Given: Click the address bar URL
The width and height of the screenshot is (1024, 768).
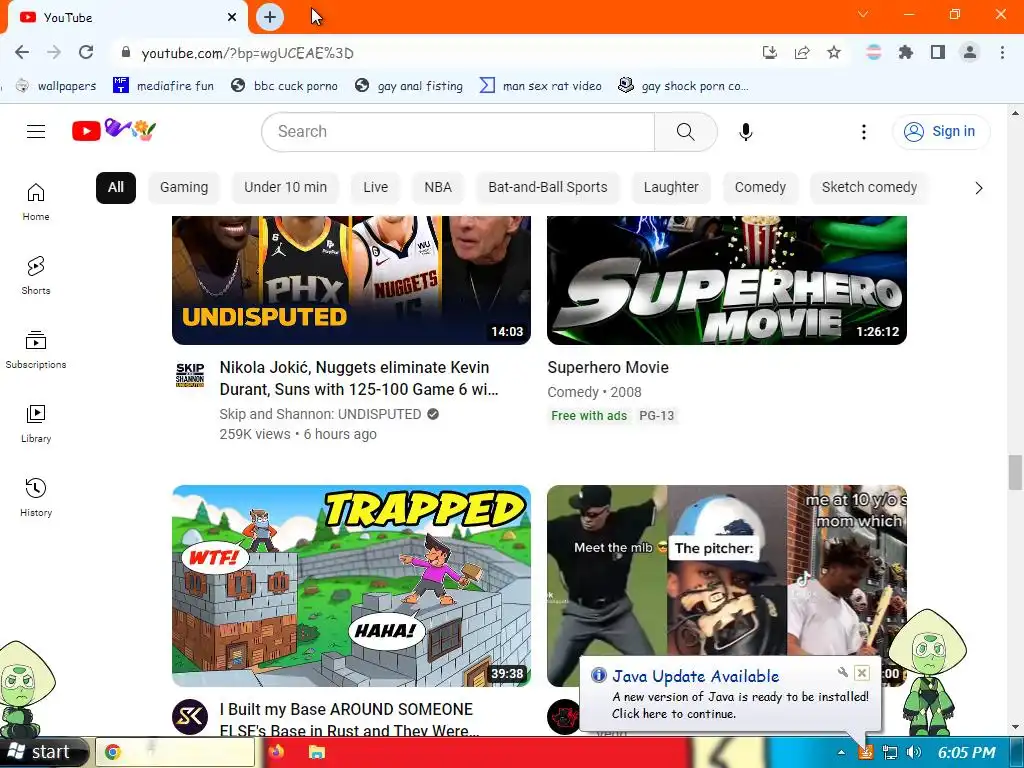Looking at the screenshot, I should (x=248, y=53).
